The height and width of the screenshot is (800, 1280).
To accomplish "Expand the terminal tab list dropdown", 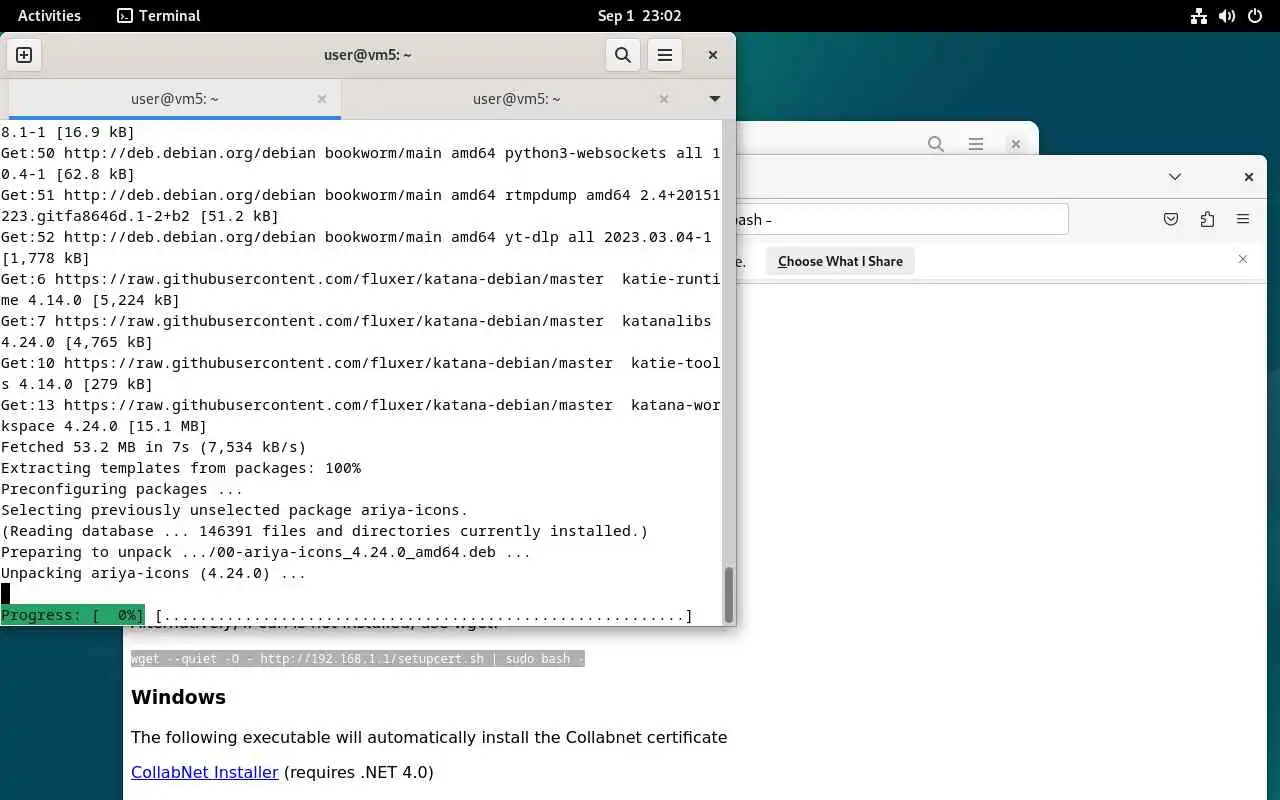I will coord(715,99).
